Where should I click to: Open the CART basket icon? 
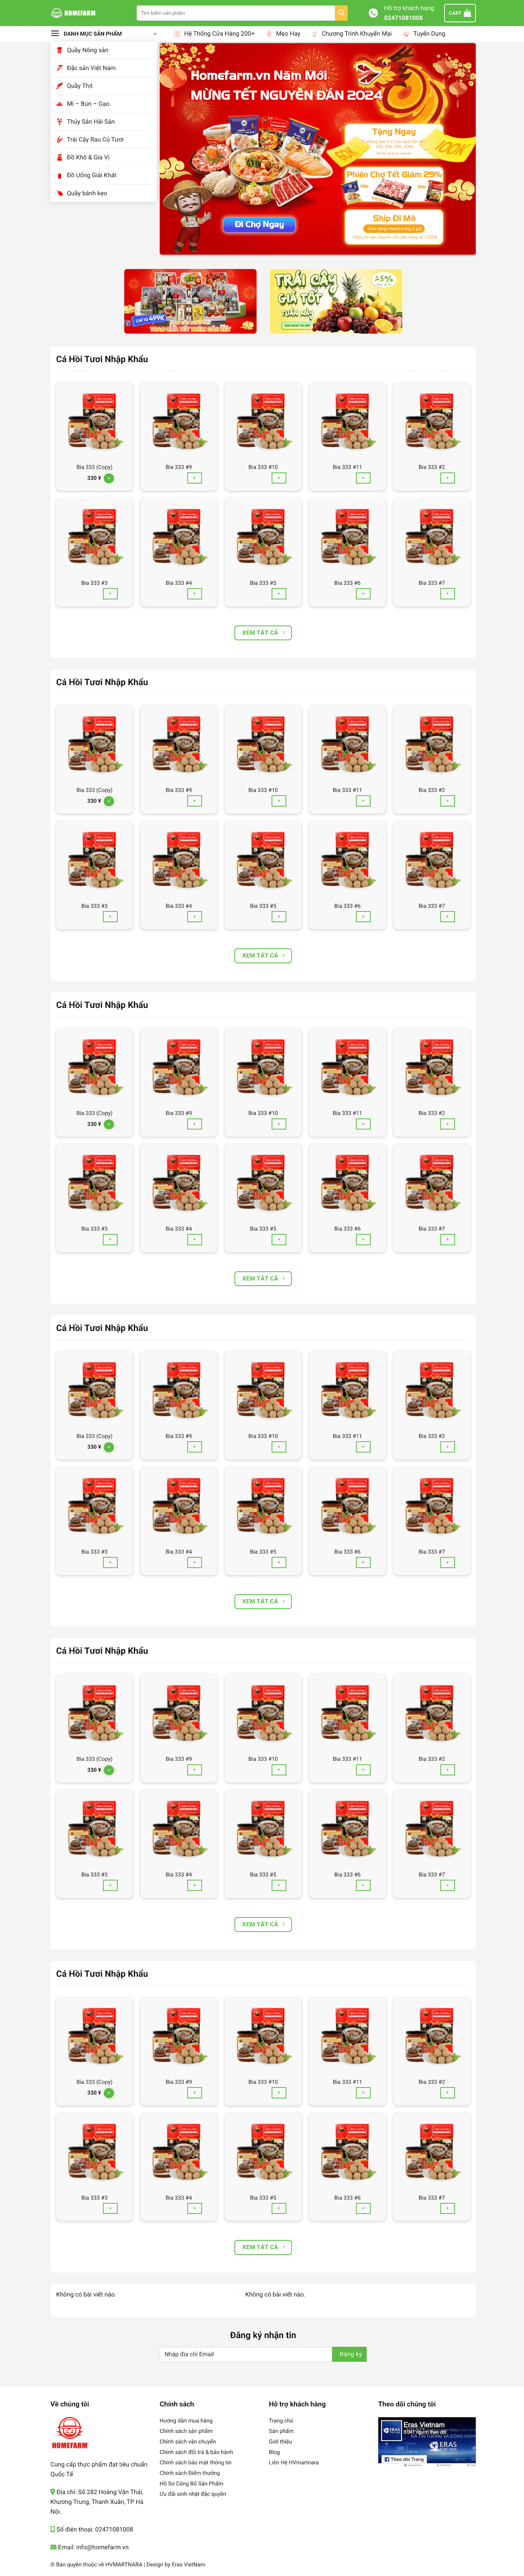459,13
